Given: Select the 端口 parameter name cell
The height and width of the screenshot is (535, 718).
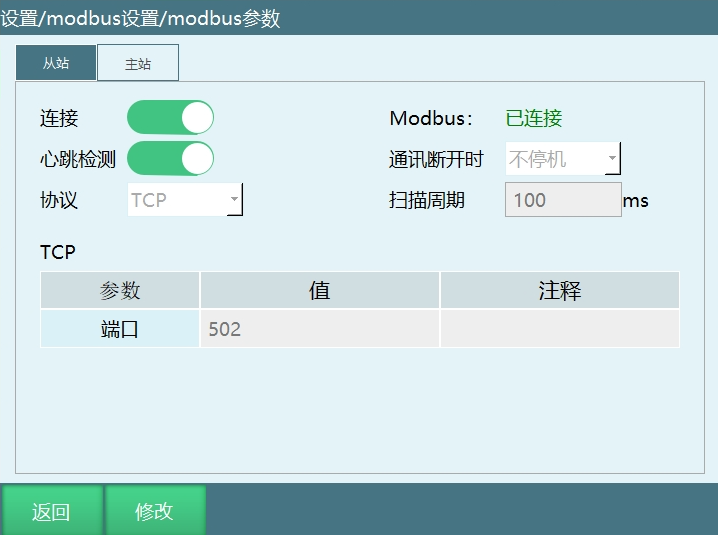Looking at the screenshot, I should (x=120, y=329).
